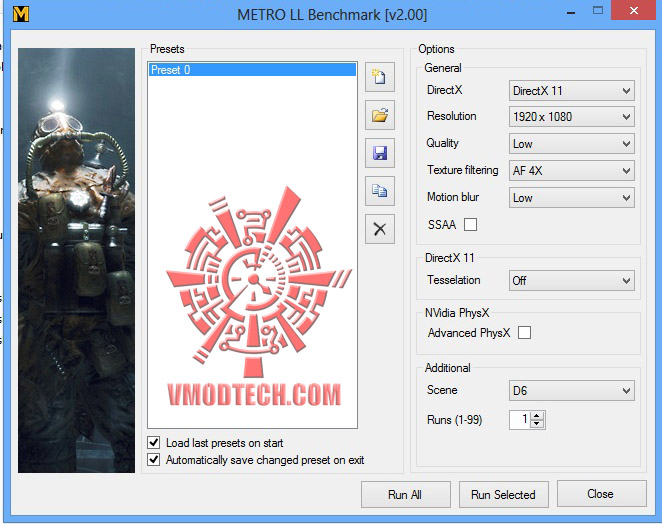Expand the Quality dropdown

click(571, 144)
